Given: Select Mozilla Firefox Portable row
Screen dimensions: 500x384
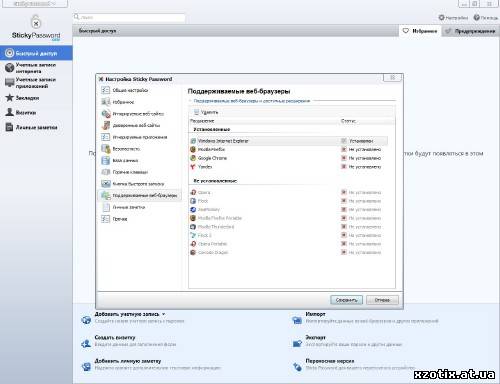Looking at the screenshot, I should [289, 218].
